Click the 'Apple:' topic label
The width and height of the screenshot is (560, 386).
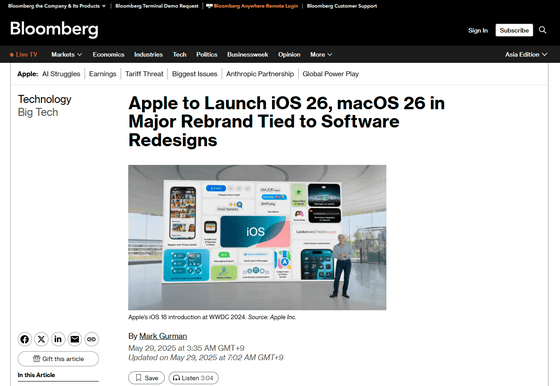(28, 74)
